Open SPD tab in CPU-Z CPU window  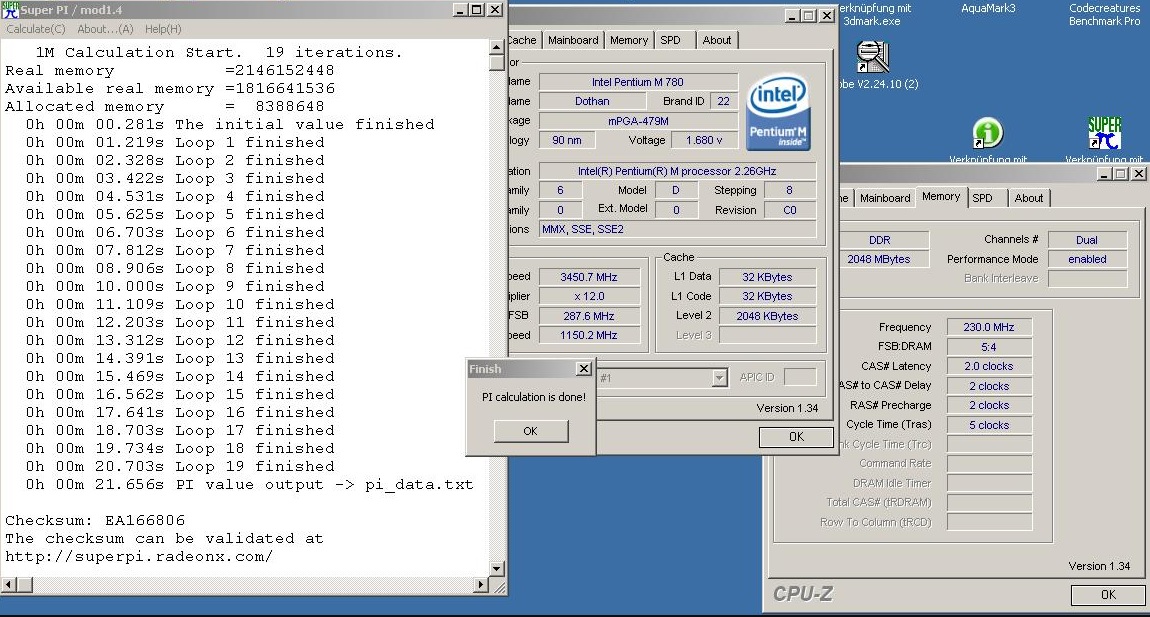(x=670, y=40)
